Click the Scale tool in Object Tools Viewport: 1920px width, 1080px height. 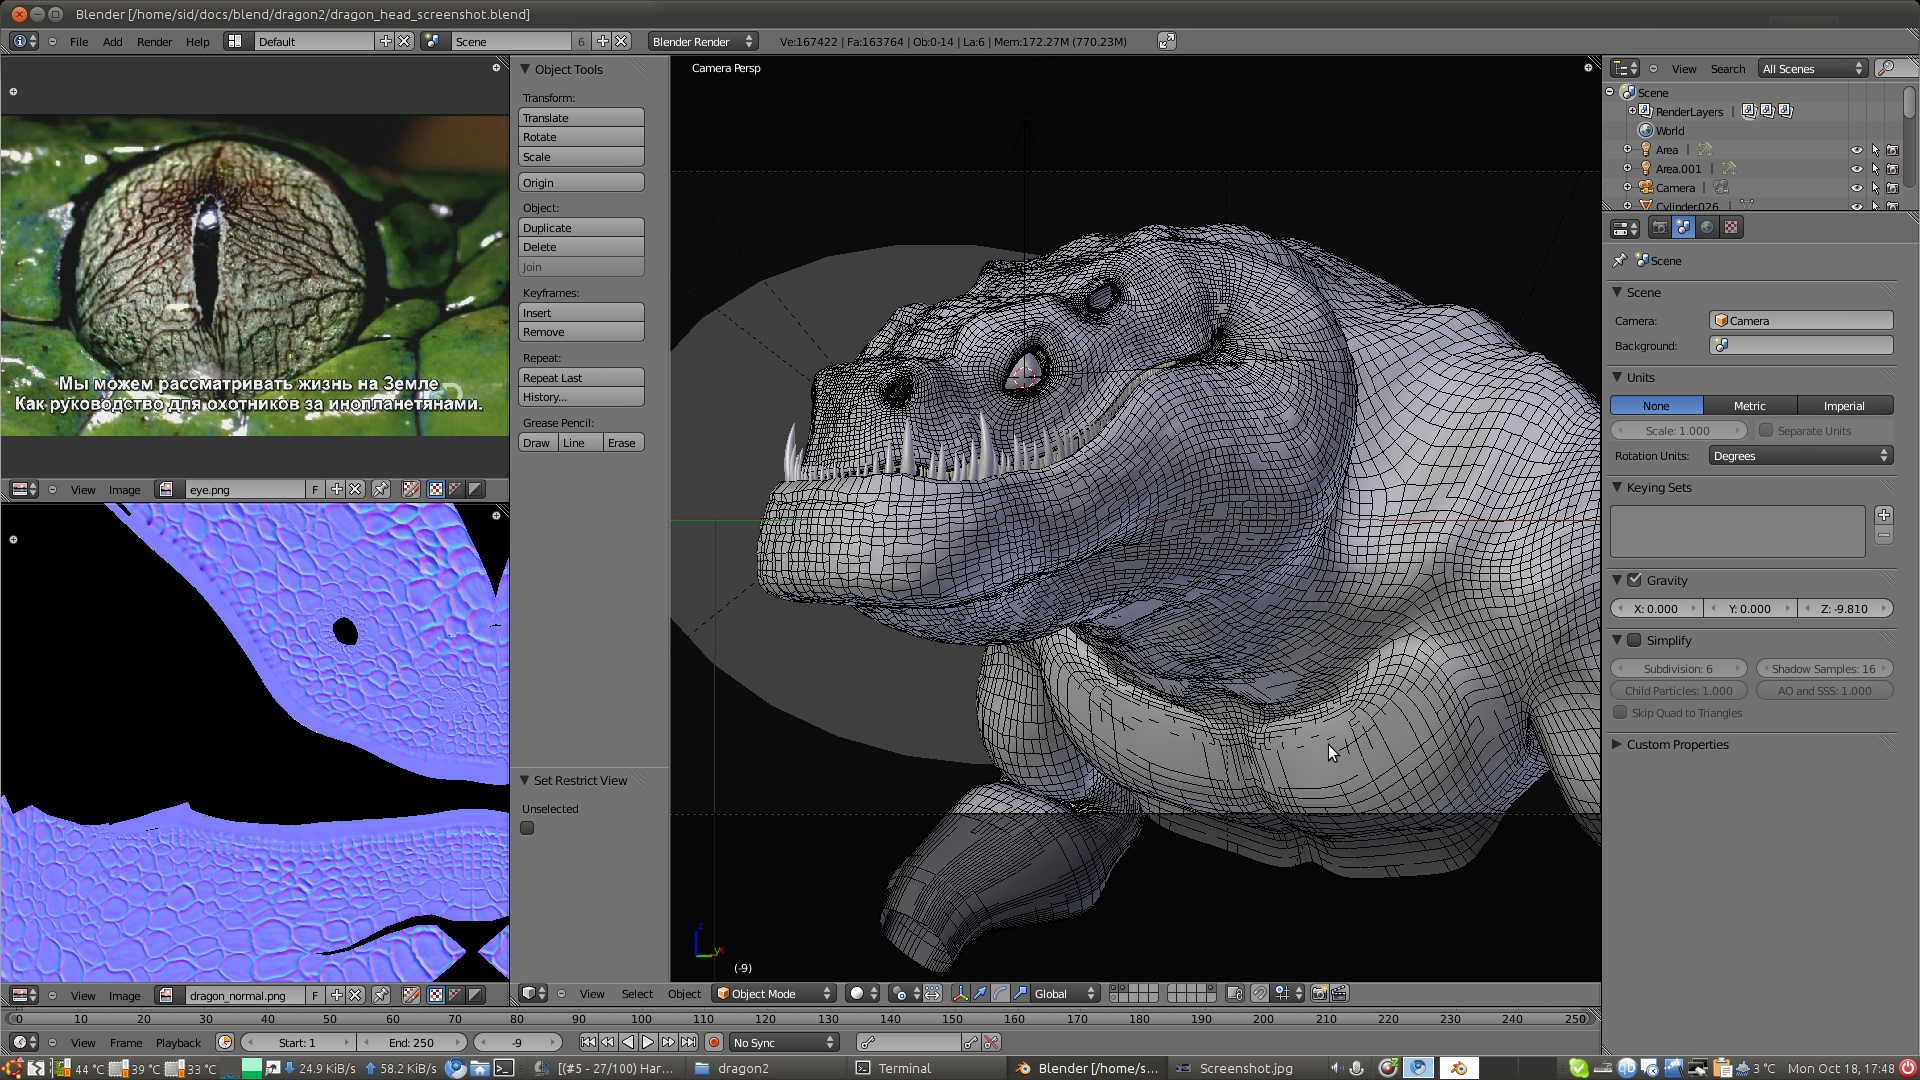(582, 156)
